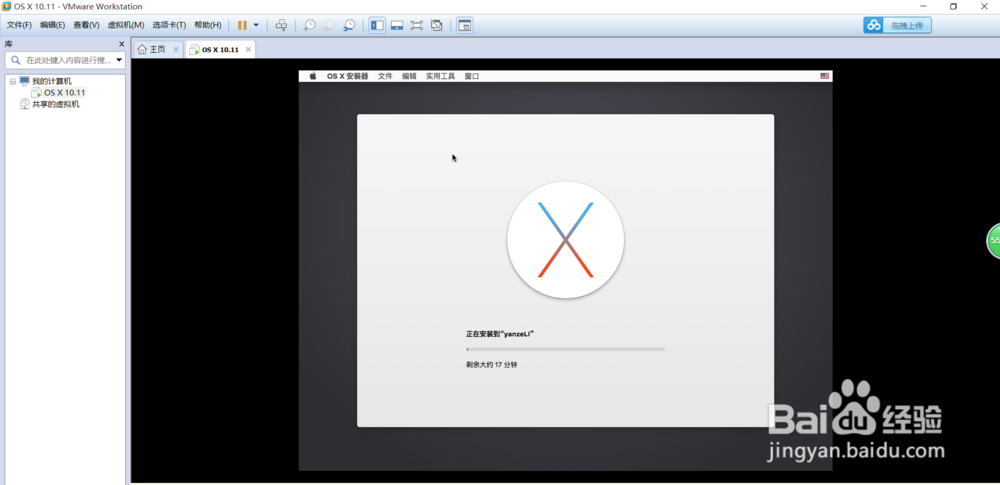
Task: Click the 剩余大约 17 分钟 text
Action: [x=491, y=365]
